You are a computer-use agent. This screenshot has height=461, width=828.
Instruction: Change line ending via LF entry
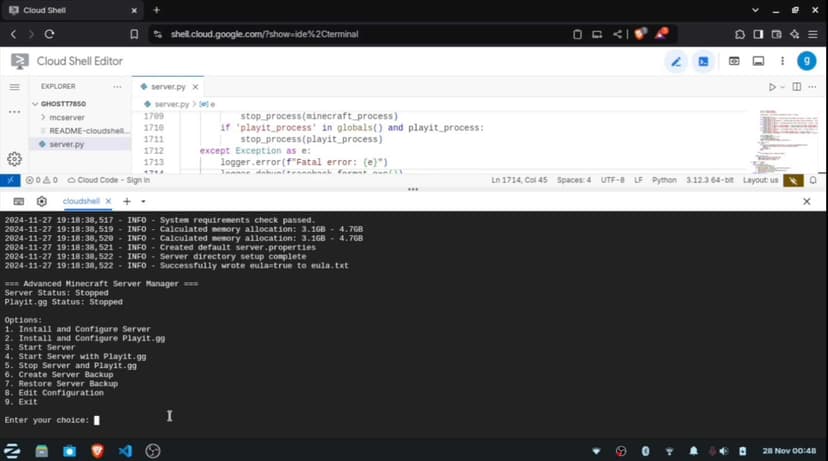coord(638,180)
